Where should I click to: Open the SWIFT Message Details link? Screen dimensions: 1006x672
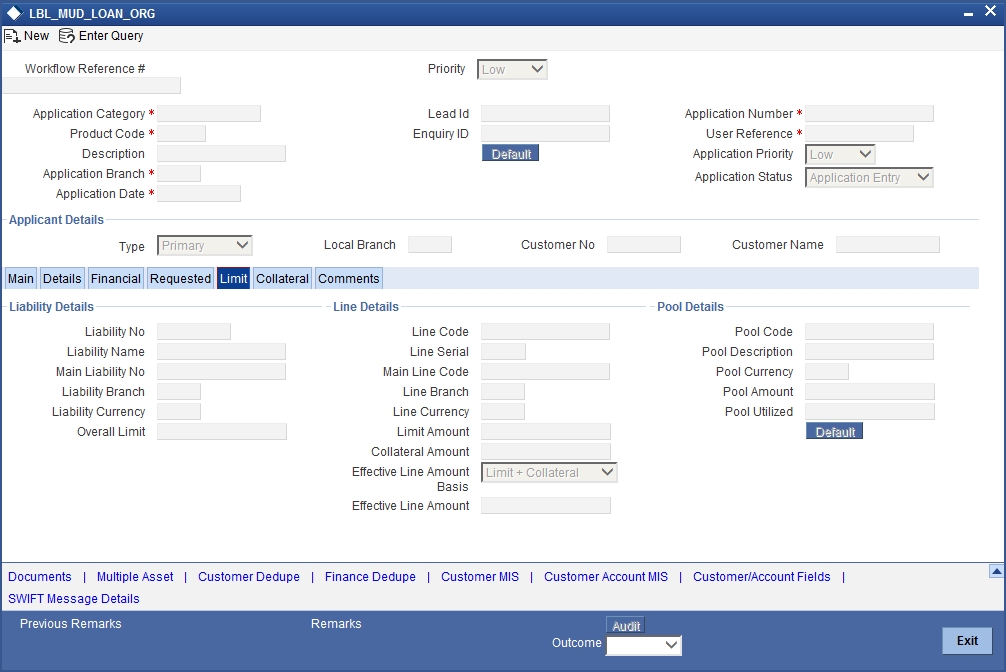coord(74,598)
